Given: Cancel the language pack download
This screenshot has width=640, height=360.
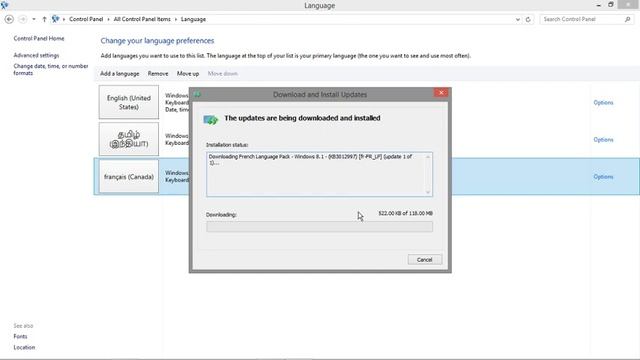Looking at the screenshot, I should [x=424, y=260].
